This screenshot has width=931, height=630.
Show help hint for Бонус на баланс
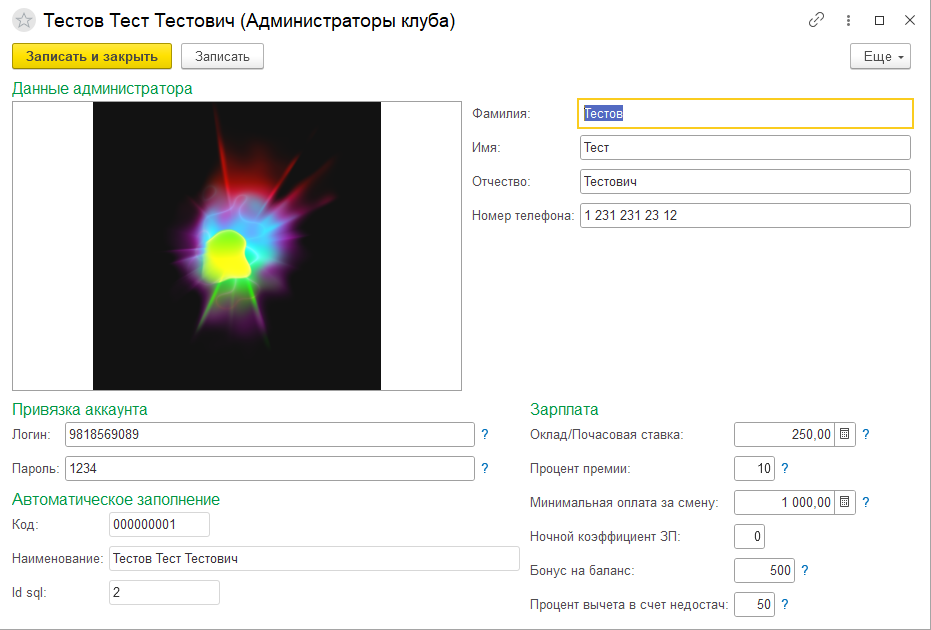pyautogui.click(x=805, y=570)
